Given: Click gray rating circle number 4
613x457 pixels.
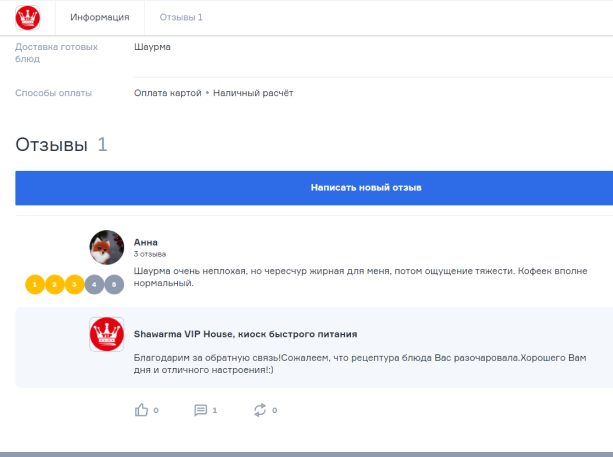Looking at the screenshot, I should [94, 284].
